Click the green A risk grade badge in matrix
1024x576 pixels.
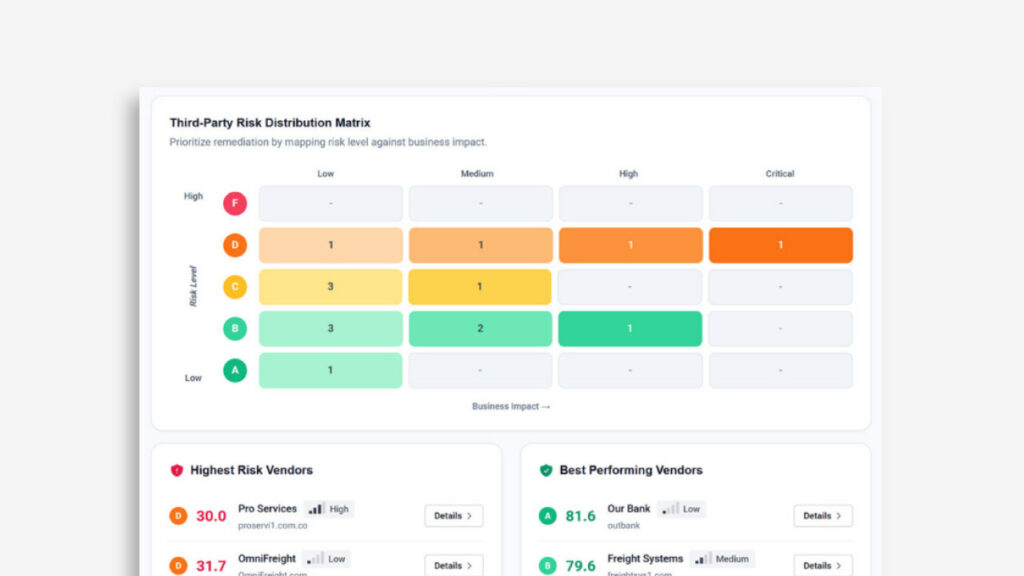coord(234,370)
